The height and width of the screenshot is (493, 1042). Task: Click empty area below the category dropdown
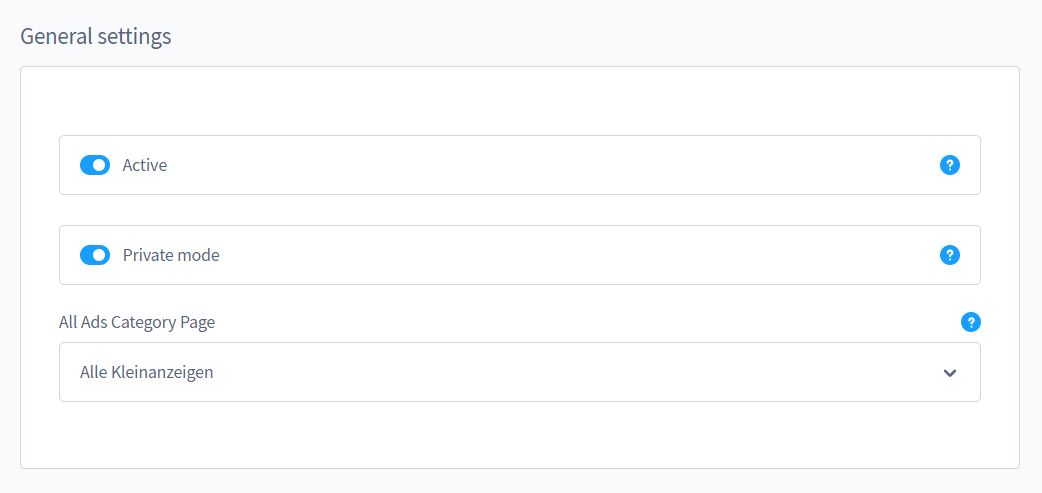519,435
